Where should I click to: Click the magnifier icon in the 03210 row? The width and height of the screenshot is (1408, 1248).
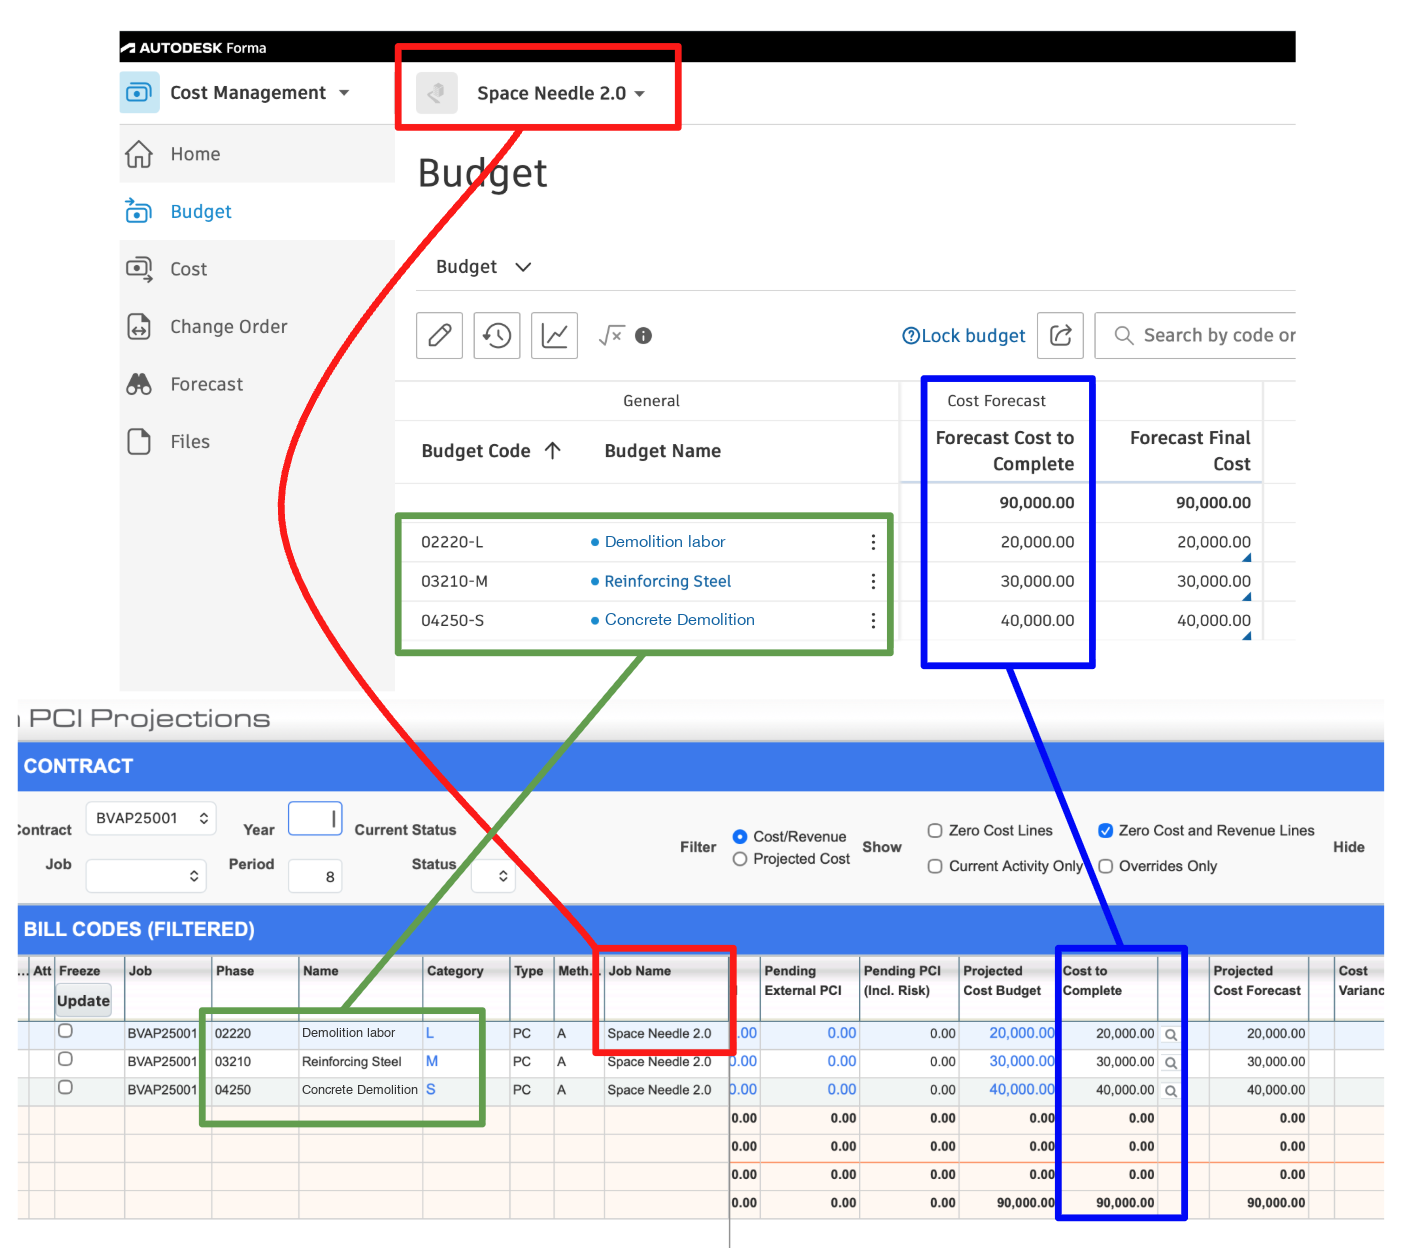pos(1171,1063)
